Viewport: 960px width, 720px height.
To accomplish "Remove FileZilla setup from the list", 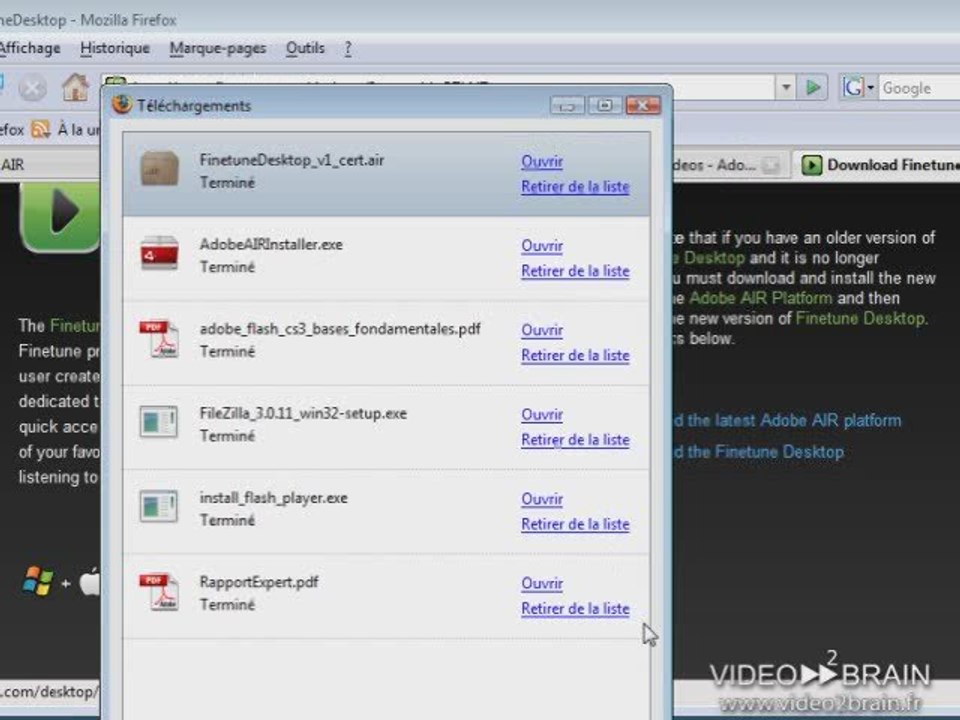I will (575, 440).
